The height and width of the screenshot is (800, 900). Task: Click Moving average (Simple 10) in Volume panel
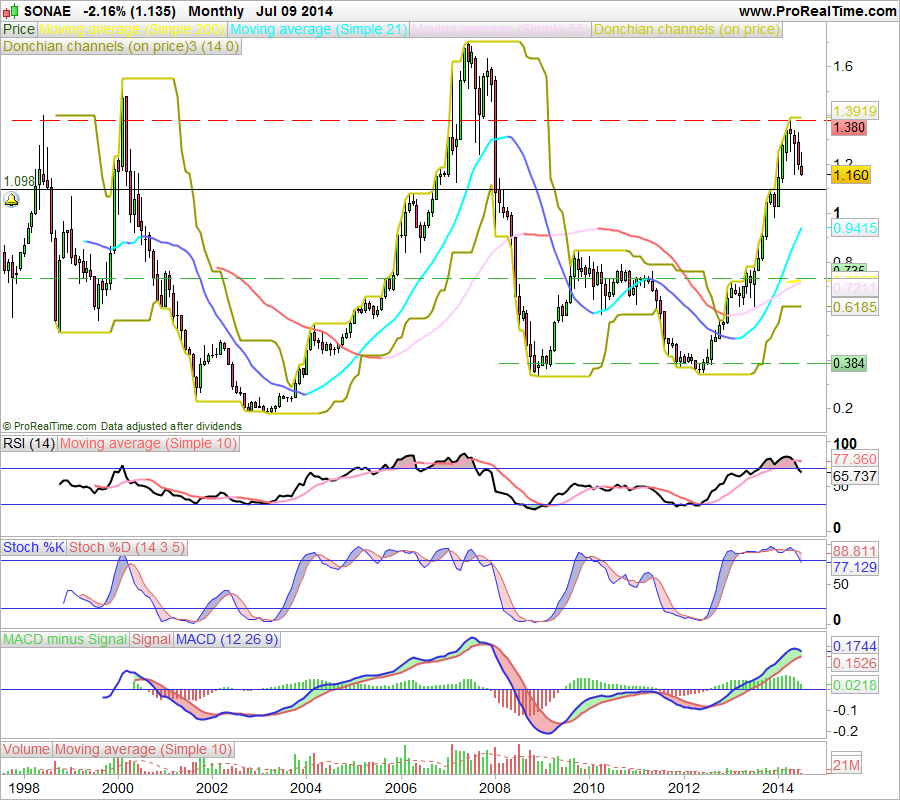coord(143,749)
